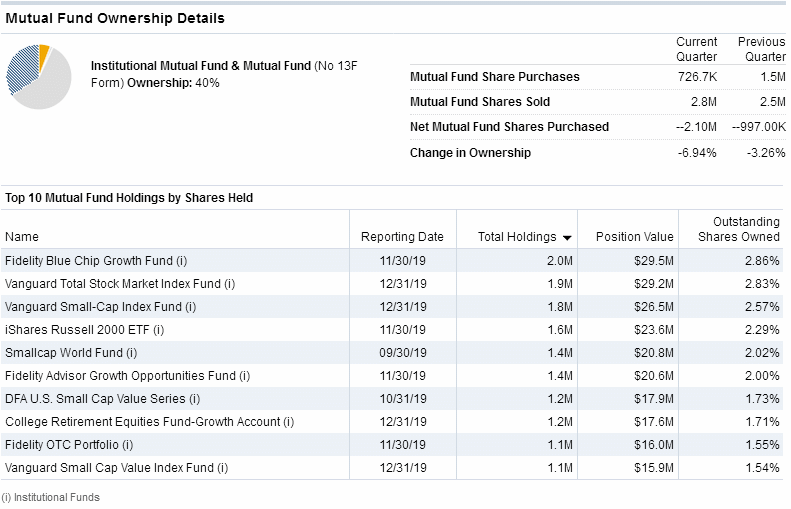
Task: Select the Change in Ownership label
Action: coord(470,153)
